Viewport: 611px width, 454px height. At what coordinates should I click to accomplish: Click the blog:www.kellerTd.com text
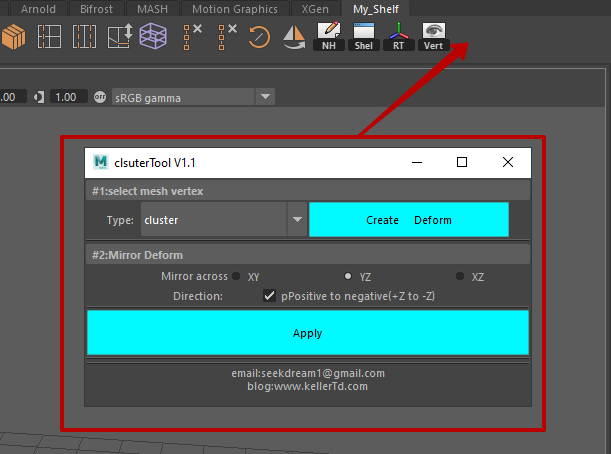coord(307,386)
